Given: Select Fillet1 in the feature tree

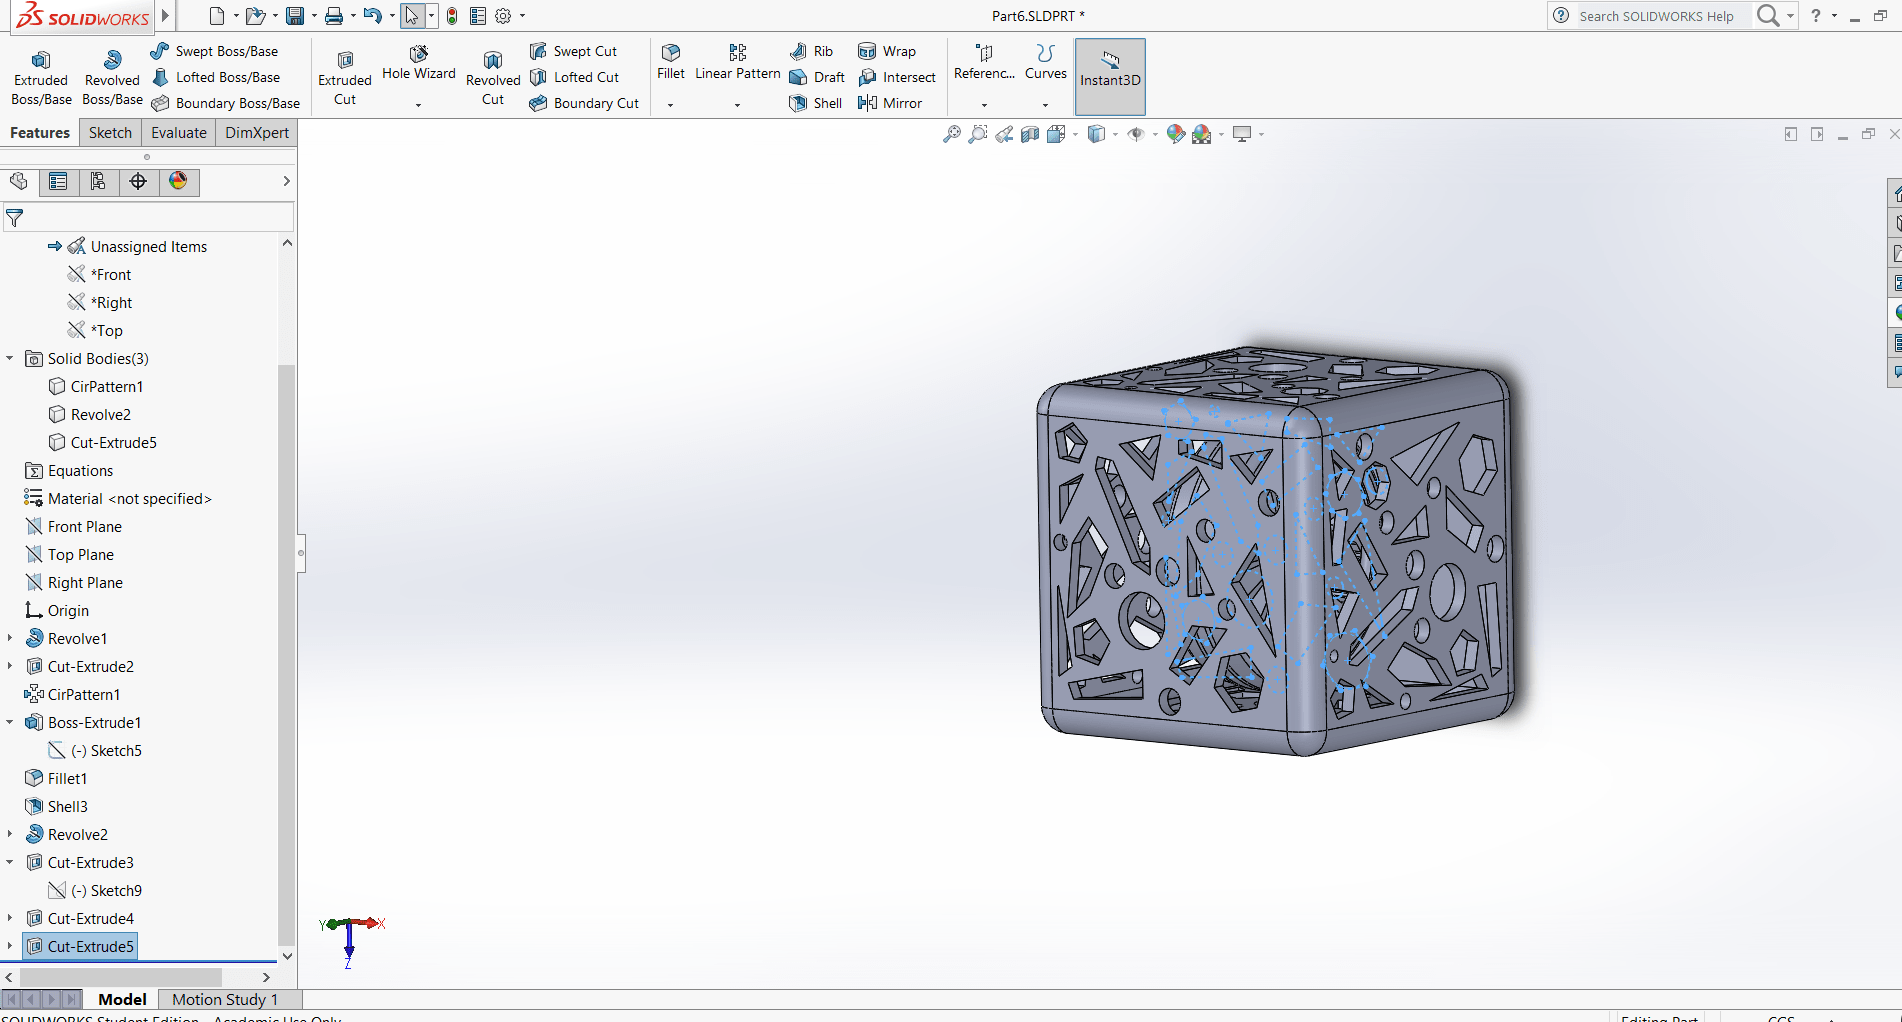Looking at the screenshot, I should click(x=67, y=778).
